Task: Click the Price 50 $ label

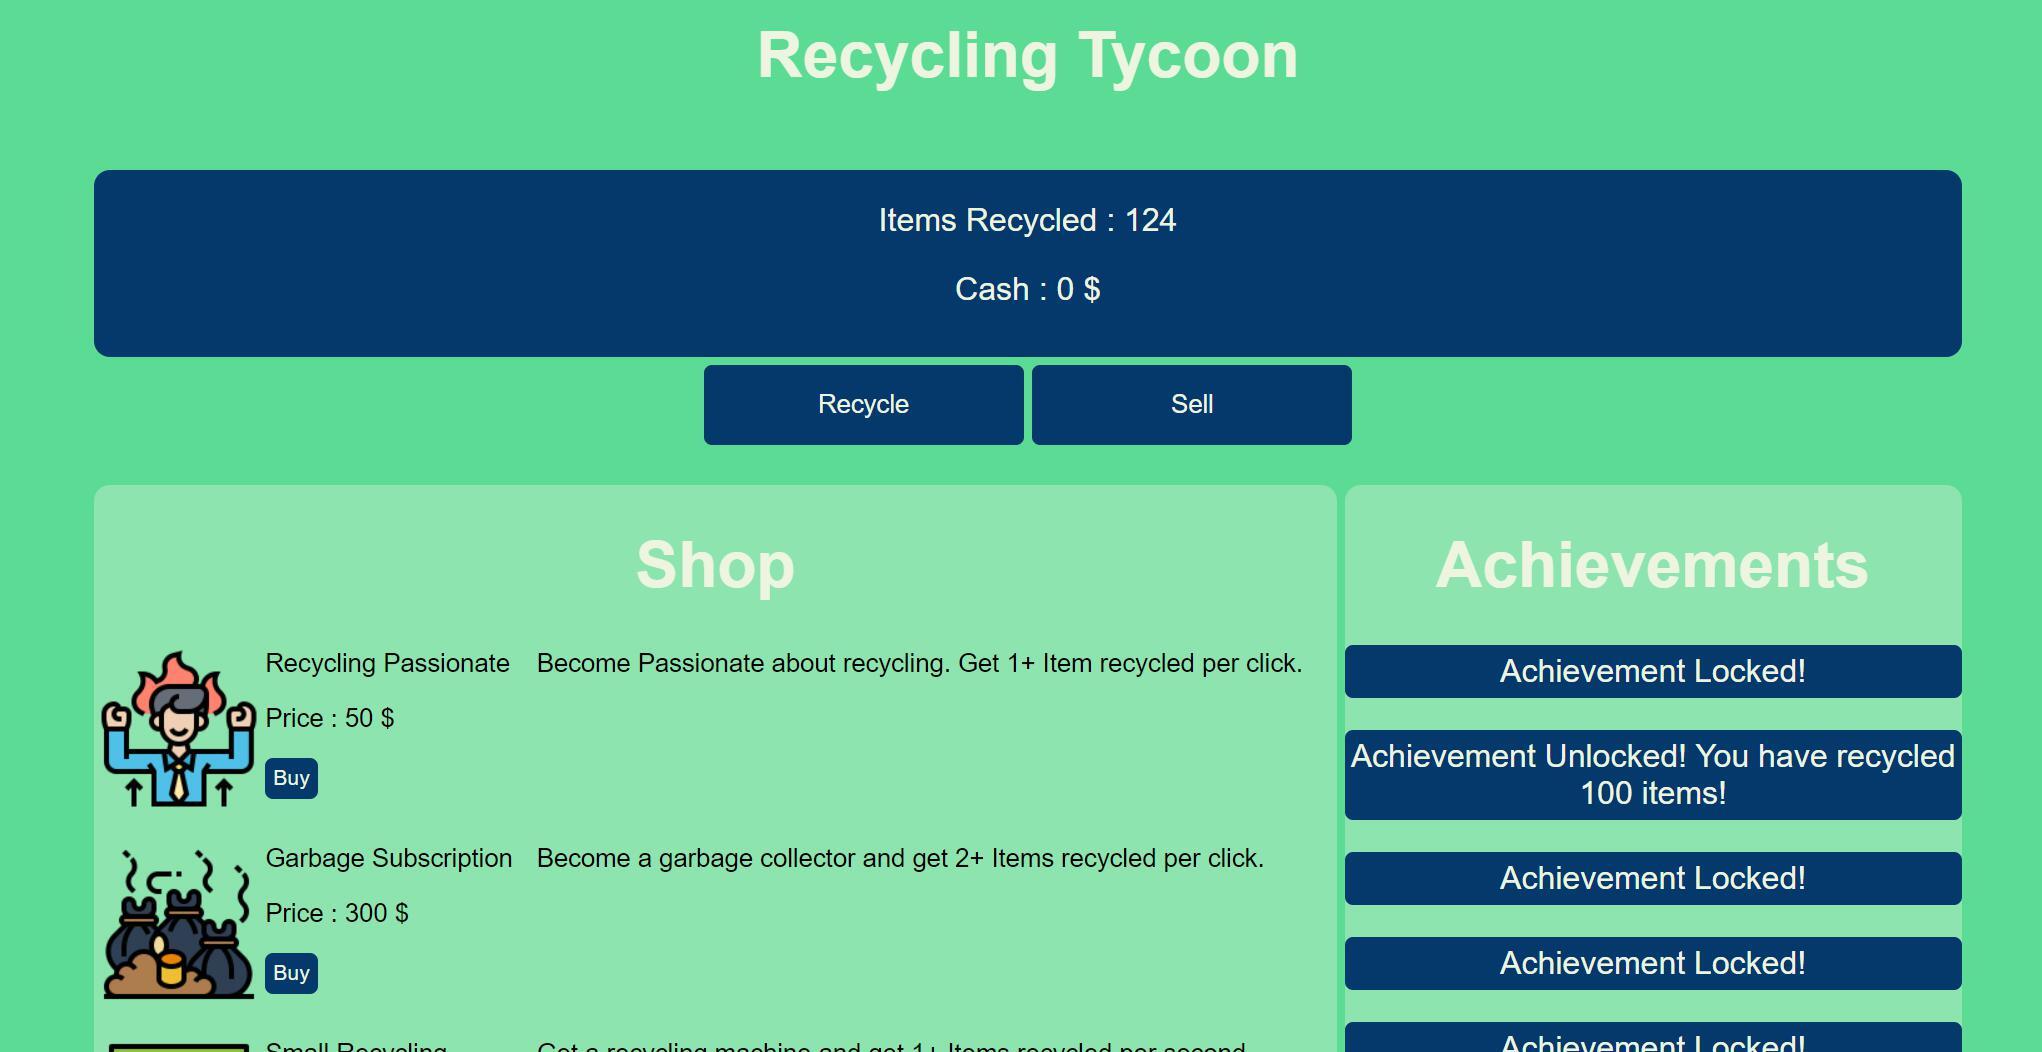Action: (329, 719)
